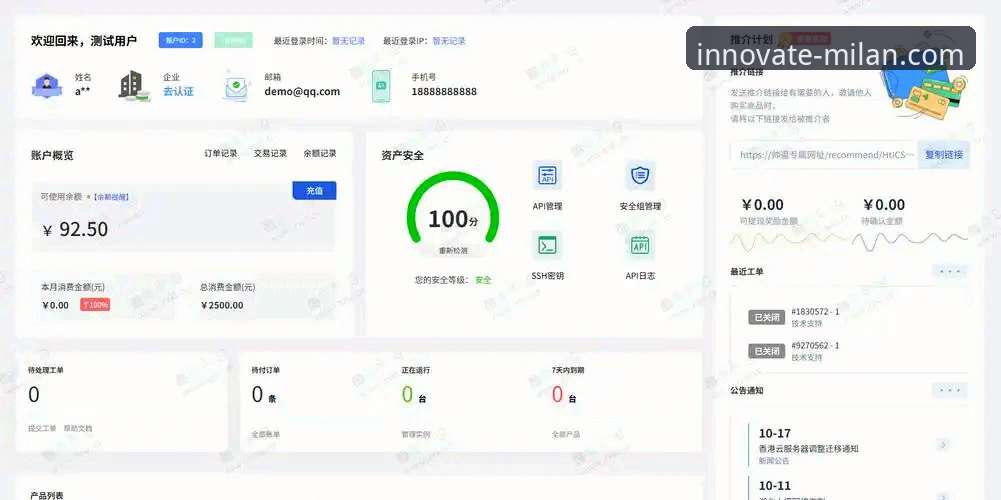Viewport: 1001px width, 500px height.
Task: Click 已关闭 badge of ticket #1830572
Action: tap(767, 317)
